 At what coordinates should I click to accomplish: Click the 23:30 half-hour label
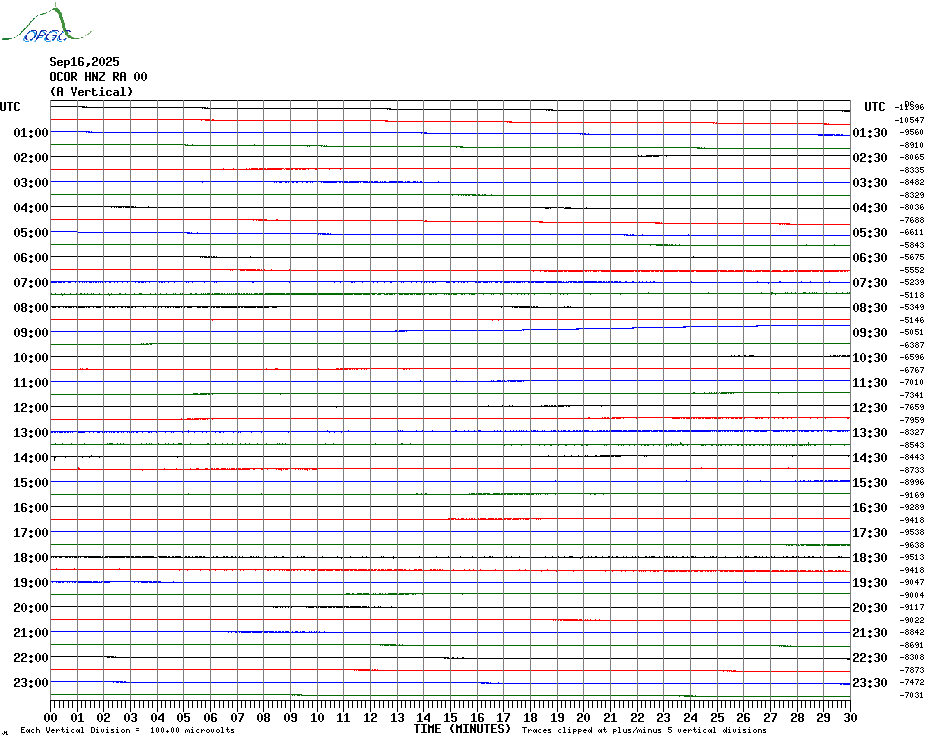(870, 683)
